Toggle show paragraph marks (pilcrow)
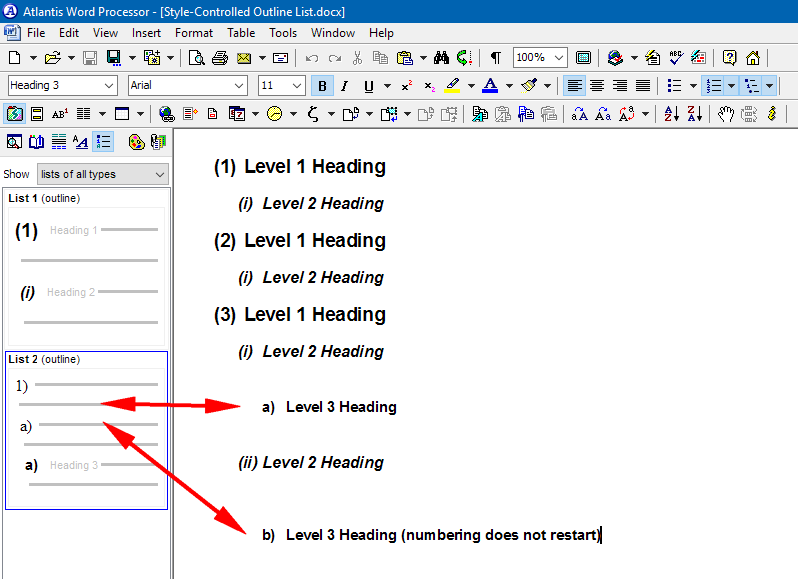 (495, 58)
